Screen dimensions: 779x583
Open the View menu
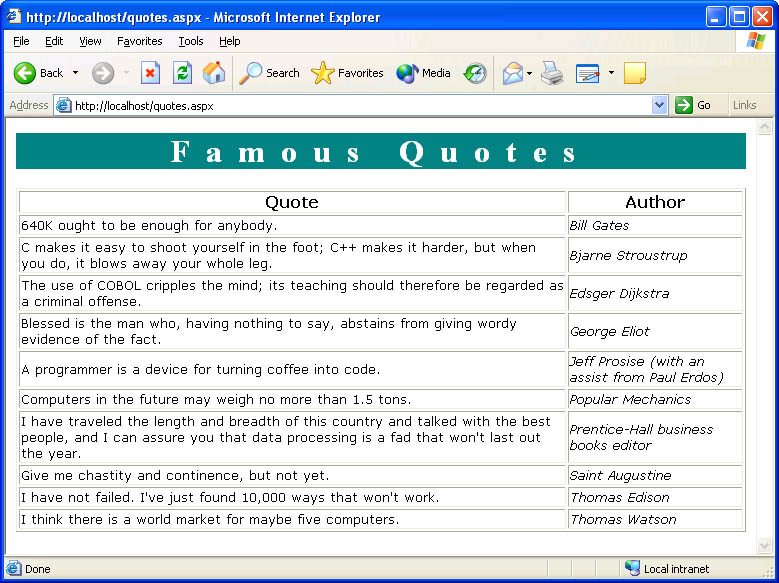click(x=90, y=41)
